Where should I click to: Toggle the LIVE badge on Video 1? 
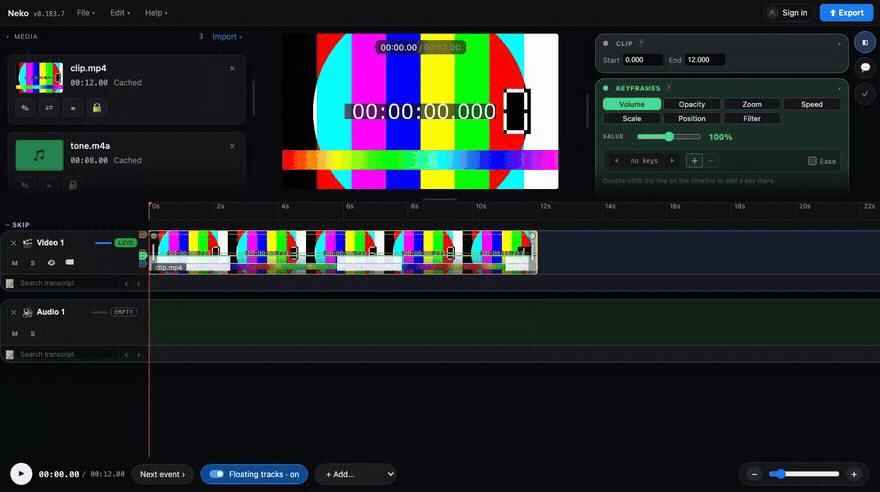126,243
